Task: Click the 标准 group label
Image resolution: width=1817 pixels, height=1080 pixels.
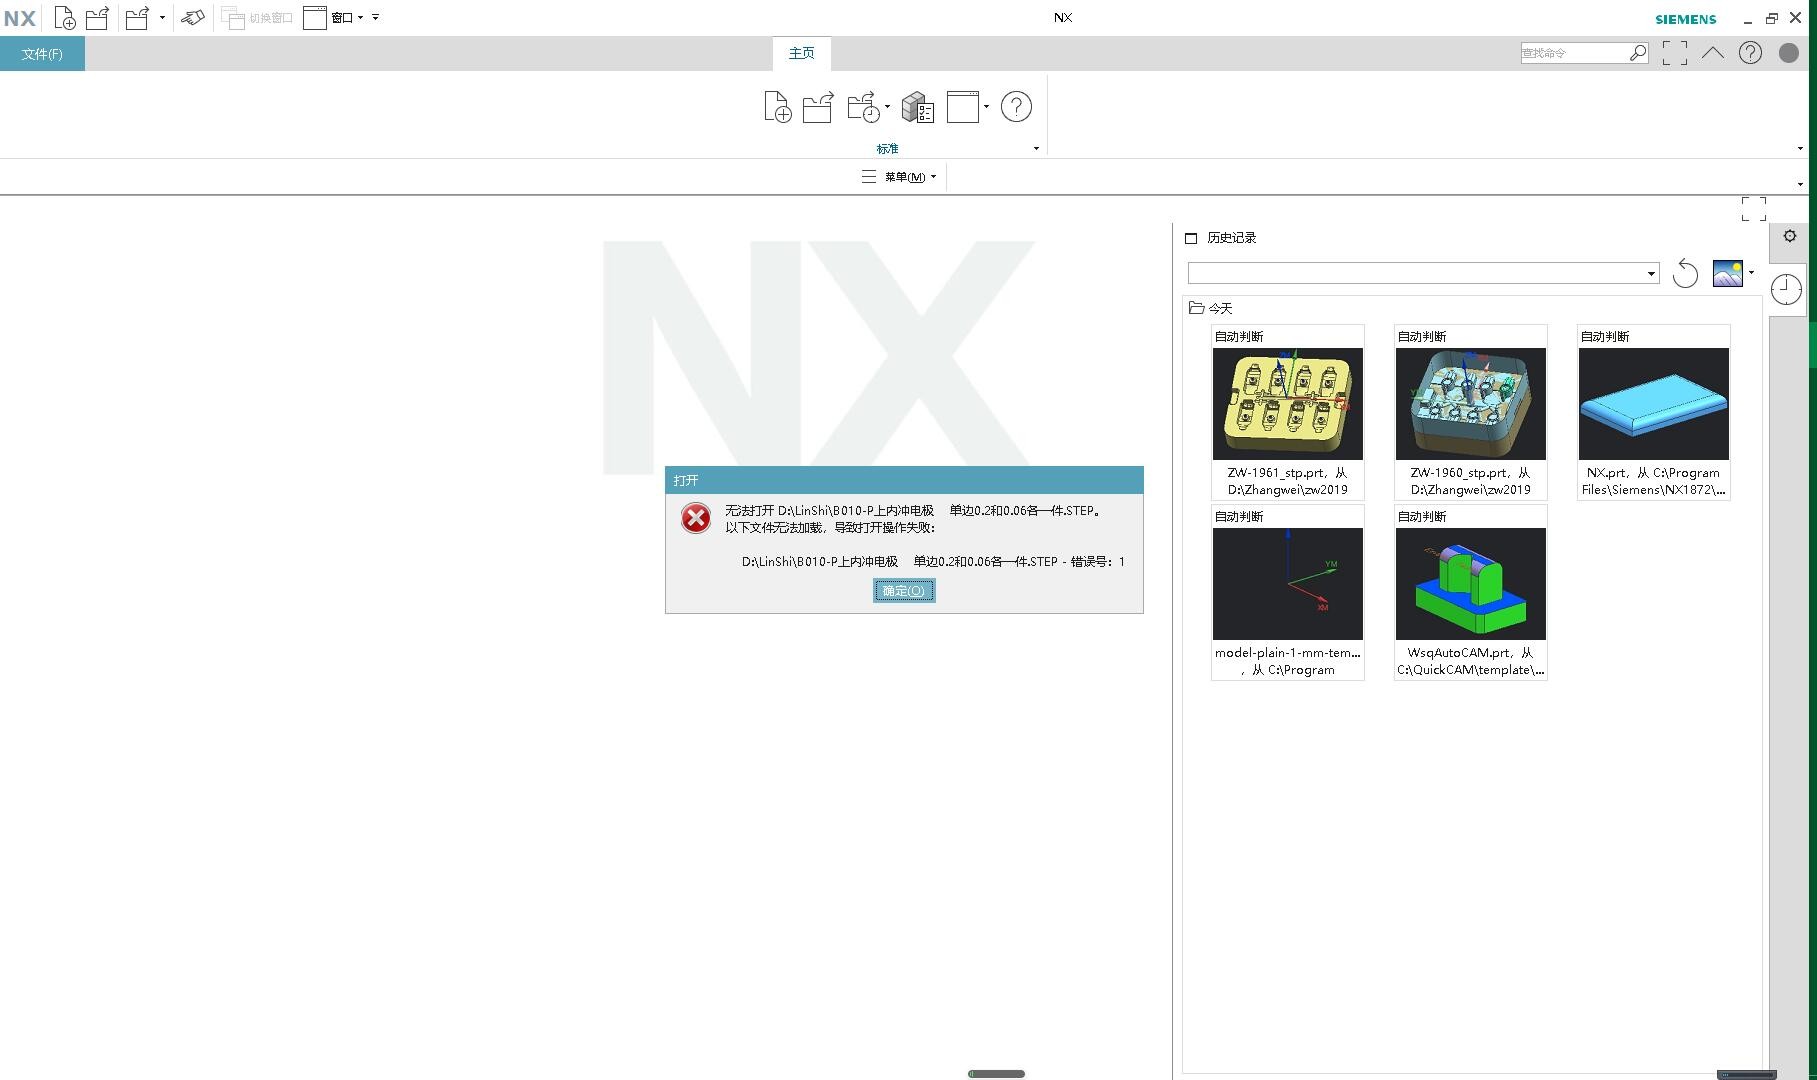Action: (x=887, y=149)
